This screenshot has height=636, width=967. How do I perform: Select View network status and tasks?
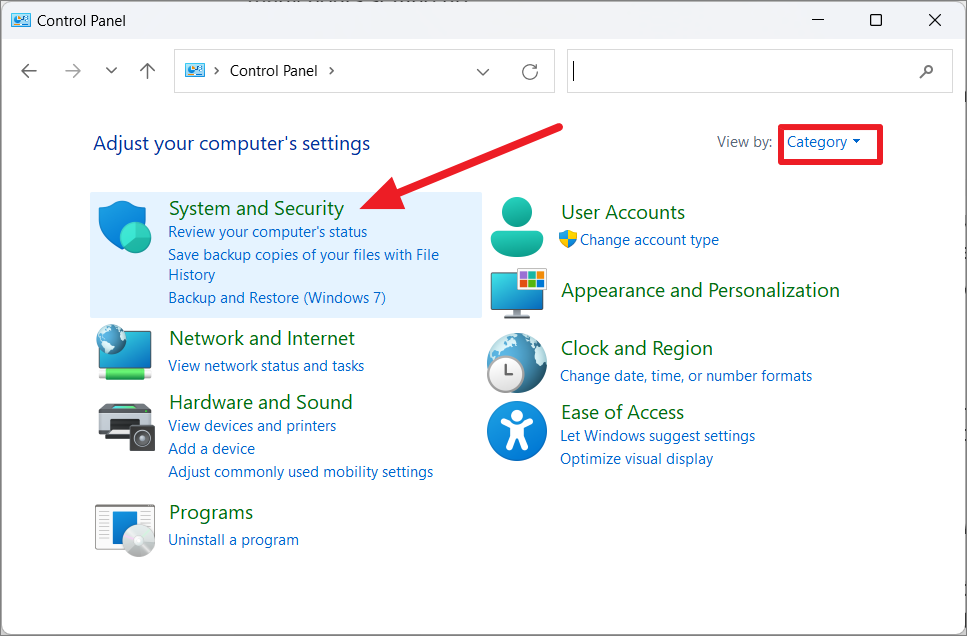(x=266, y=366)
